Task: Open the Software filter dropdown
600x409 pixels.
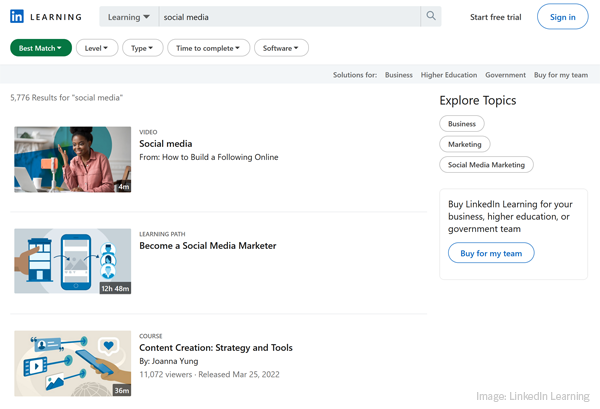Action: coord(281,48)
